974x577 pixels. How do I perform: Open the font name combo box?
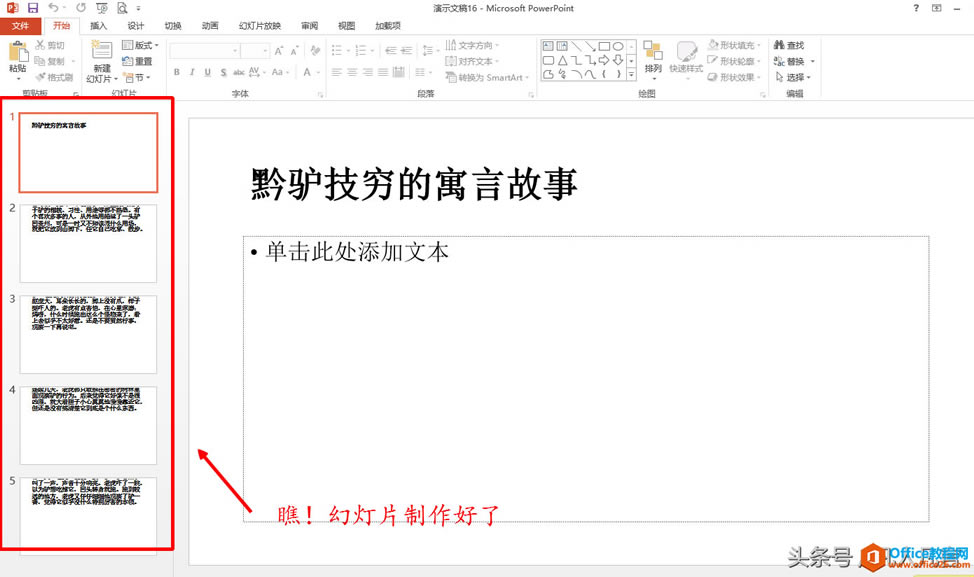(x=205, y=51)
